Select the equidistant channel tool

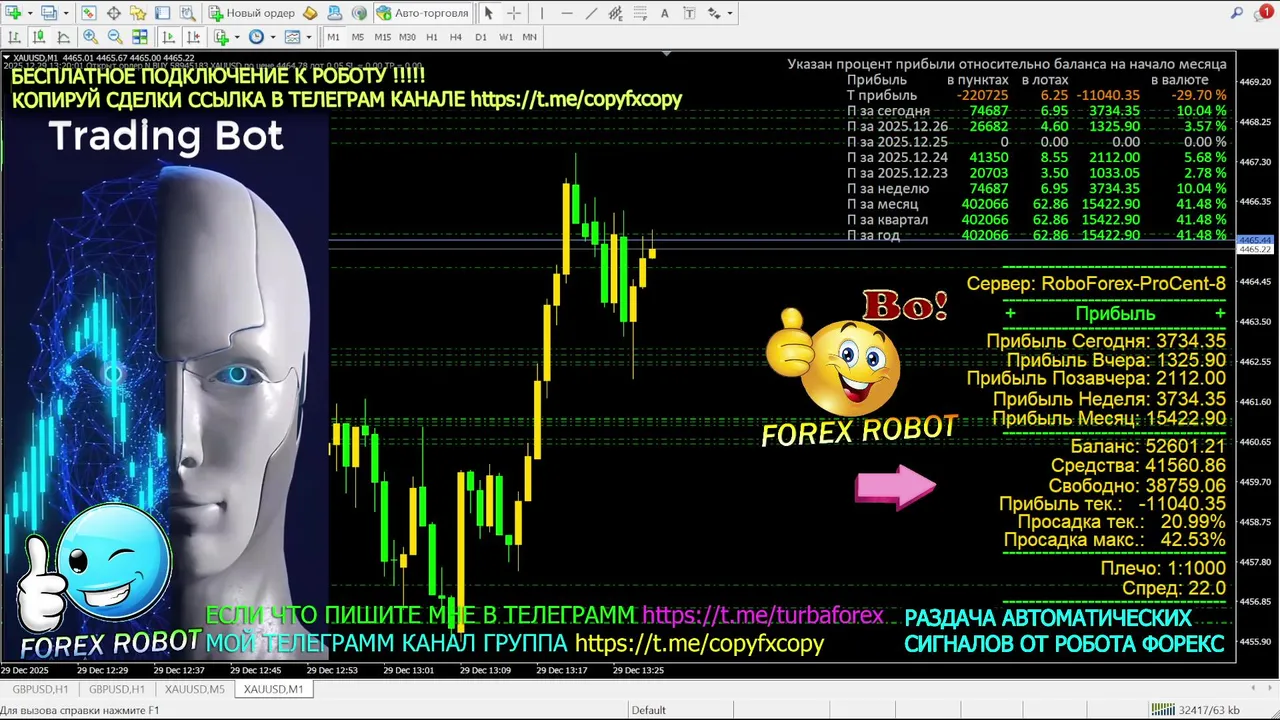616,13
